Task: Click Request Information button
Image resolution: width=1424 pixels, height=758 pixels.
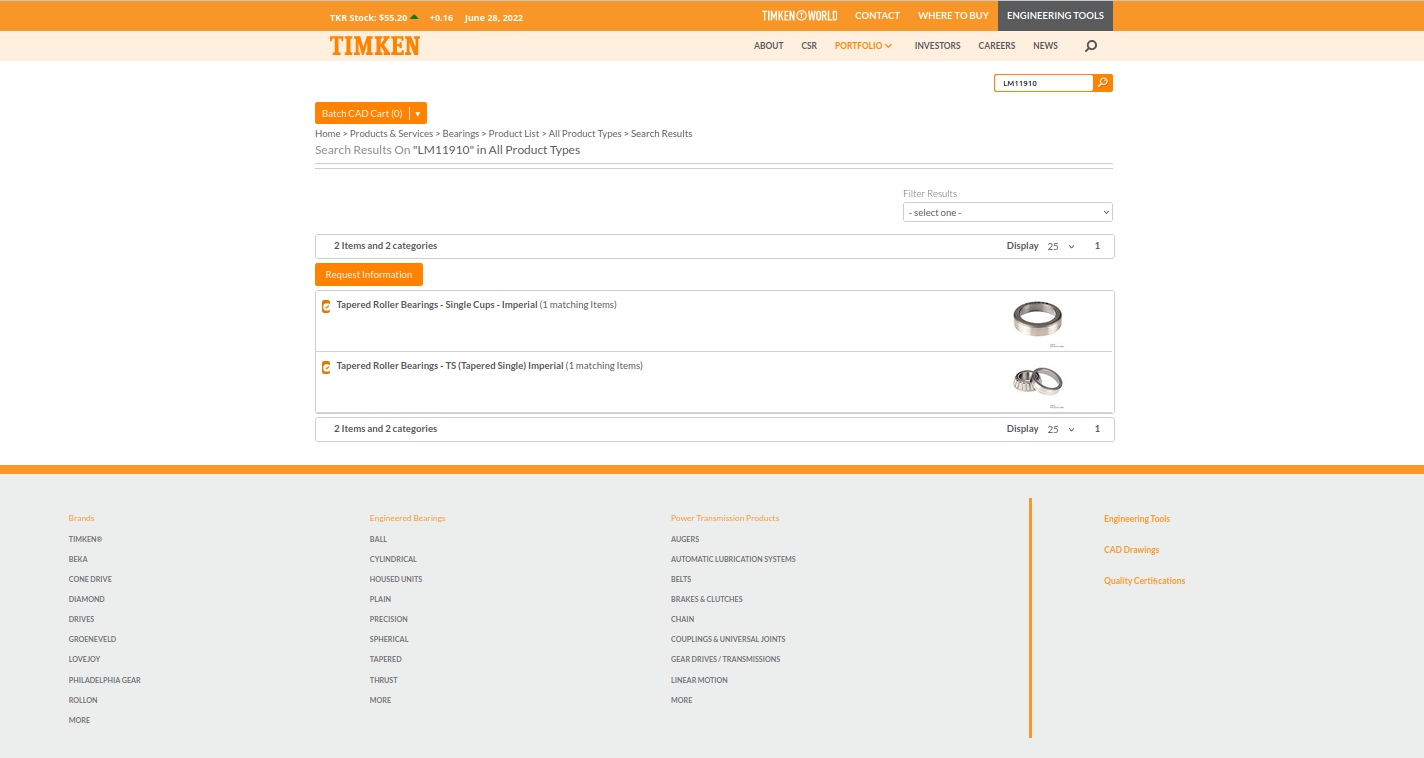Action: click(369, 275)
